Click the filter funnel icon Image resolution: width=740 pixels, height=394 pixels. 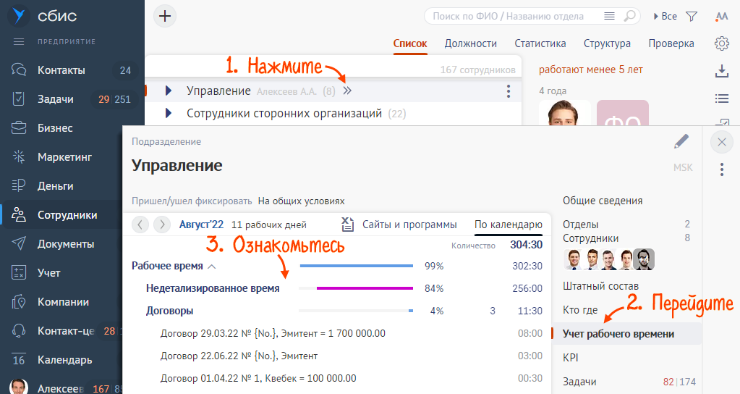[691, 17]
